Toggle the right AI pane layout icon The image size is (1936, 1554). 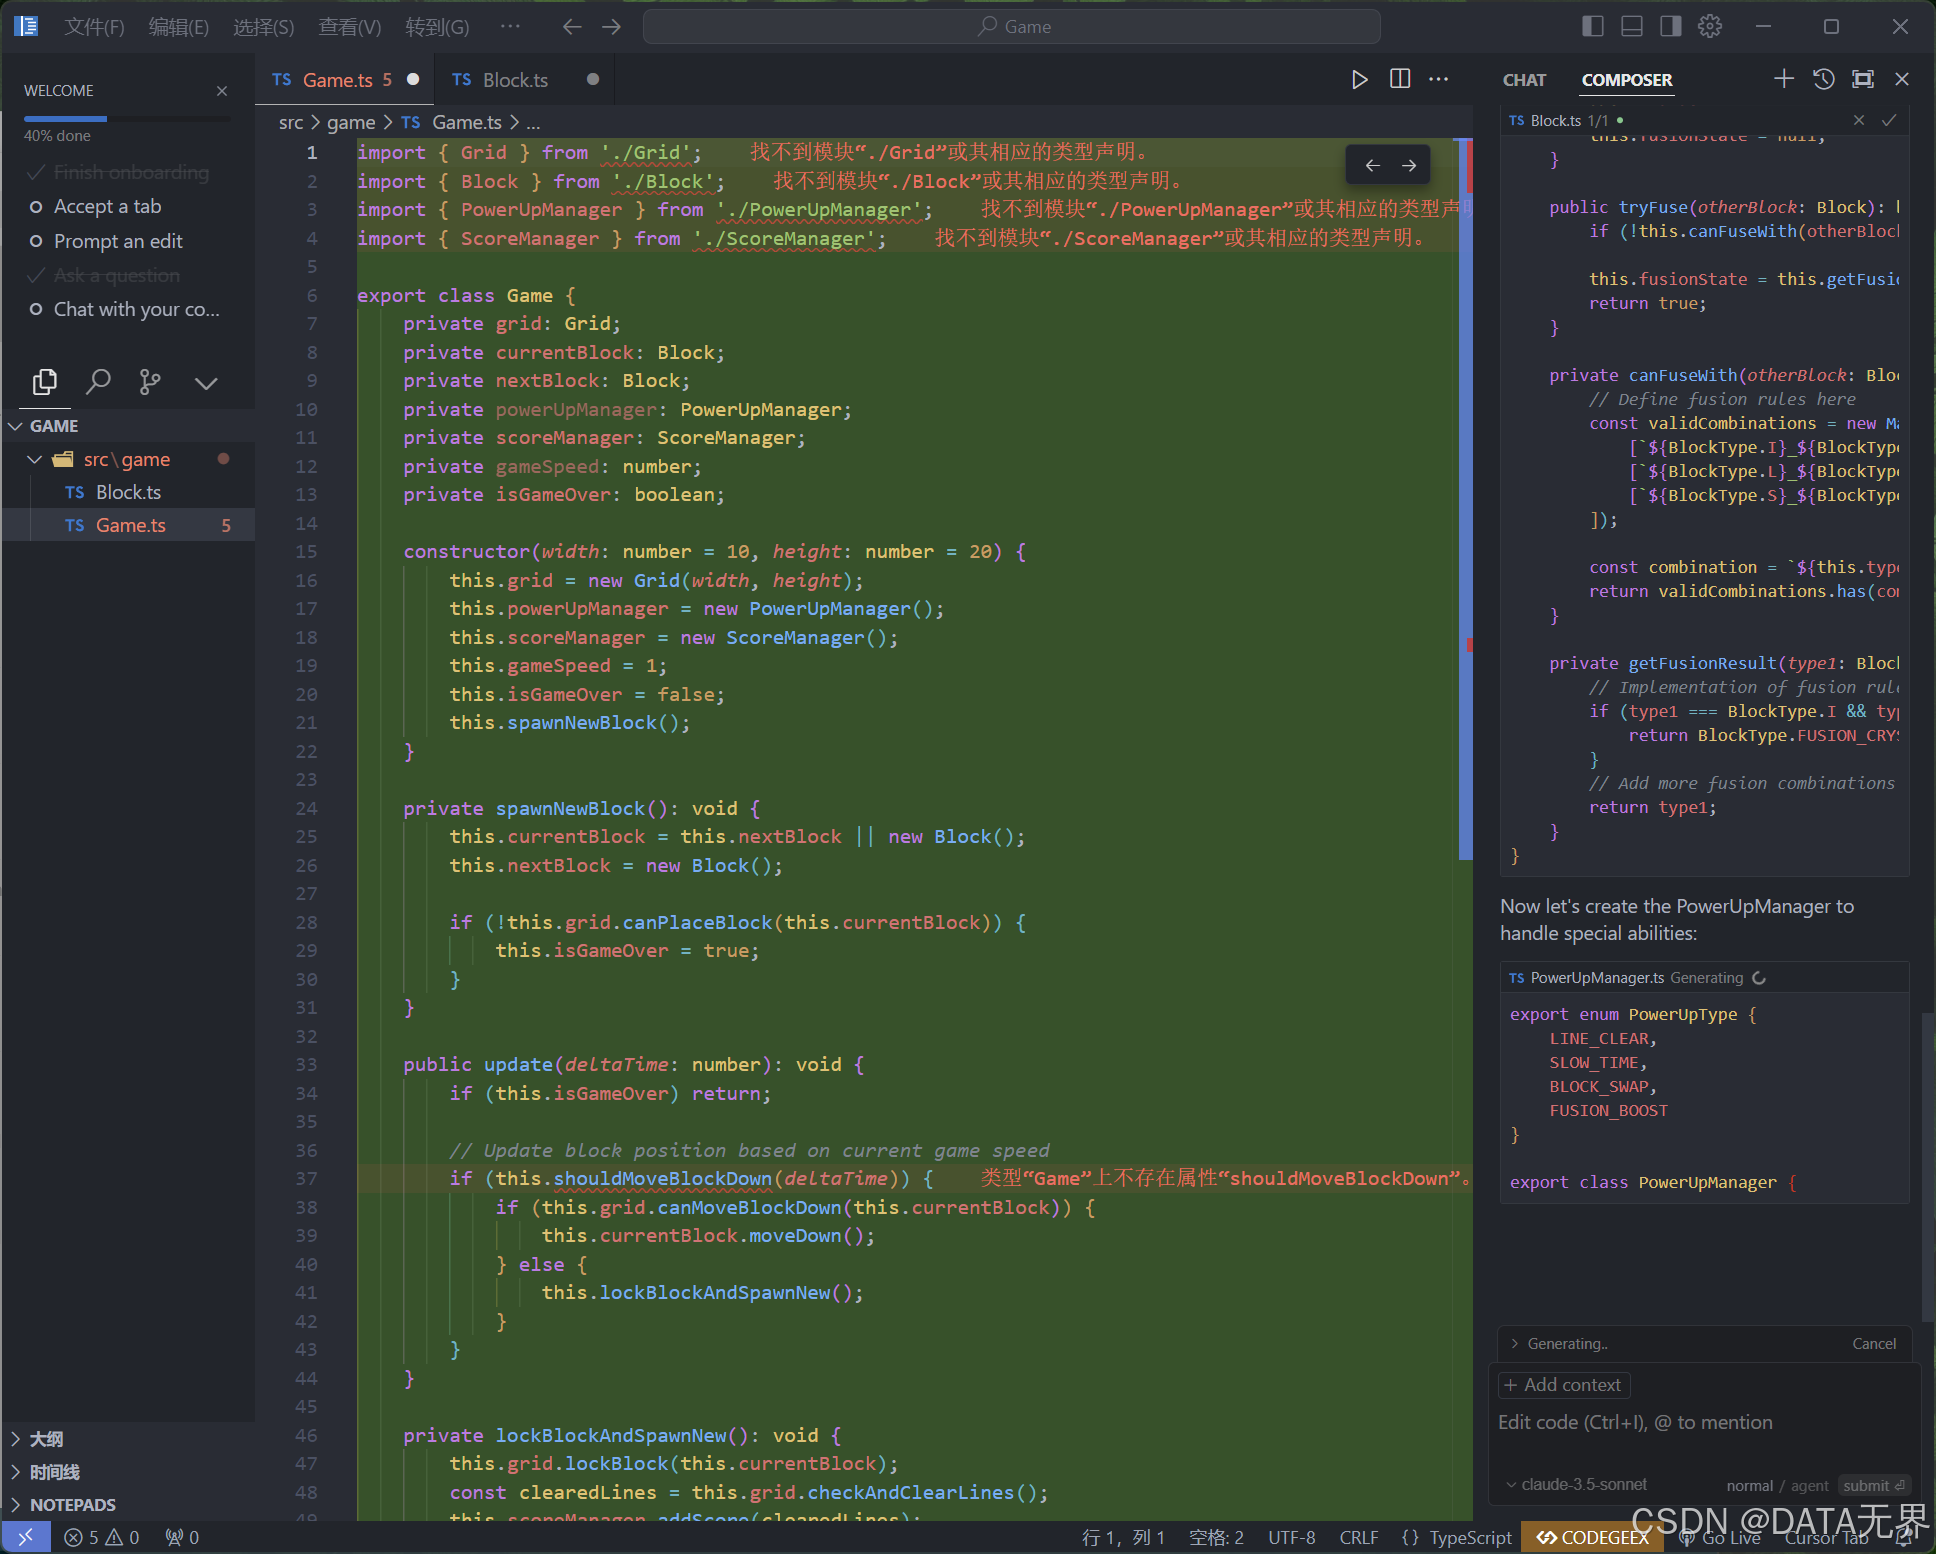pyautogui.click(x=1671, y=26)
